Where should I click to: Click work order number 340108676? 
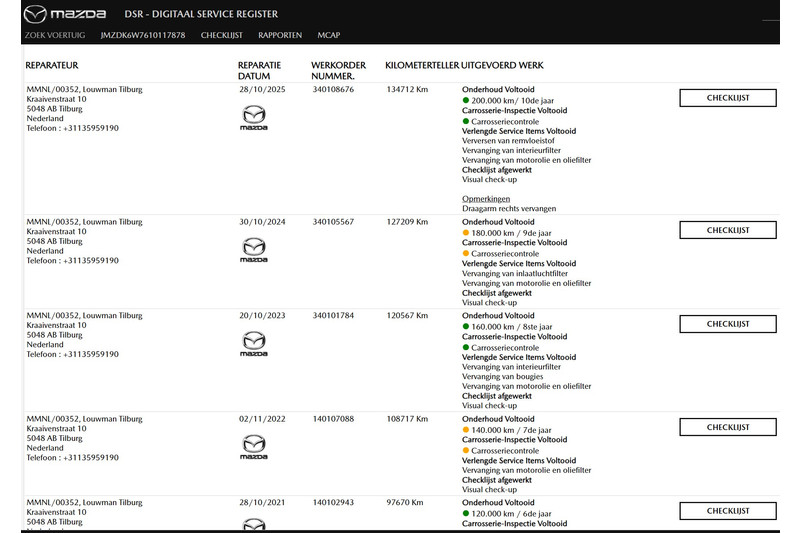333,89
